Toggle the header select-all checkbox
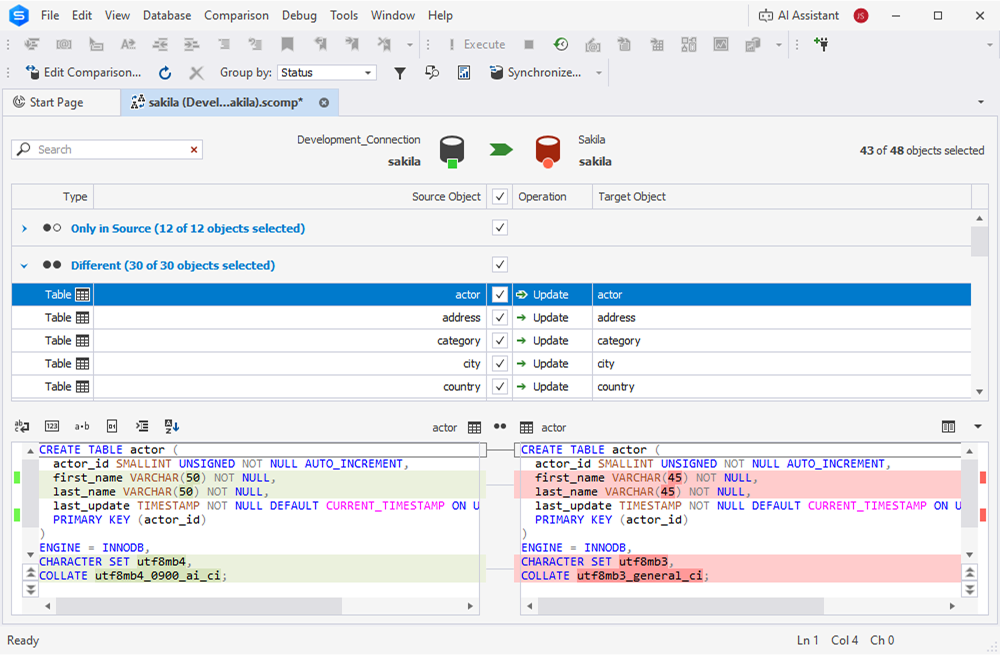The height and width of the screenshot is (655, 1000). point(500,197)
